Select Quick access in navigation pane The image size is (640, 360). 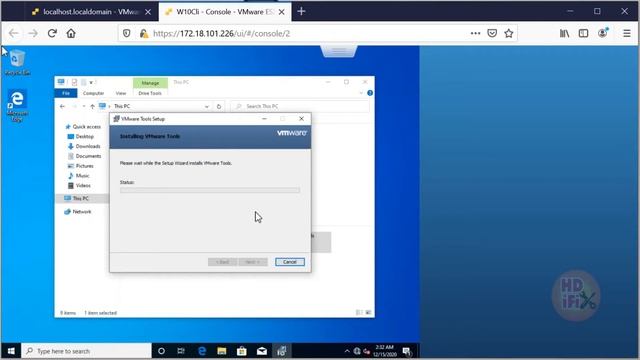coord(83,127)
